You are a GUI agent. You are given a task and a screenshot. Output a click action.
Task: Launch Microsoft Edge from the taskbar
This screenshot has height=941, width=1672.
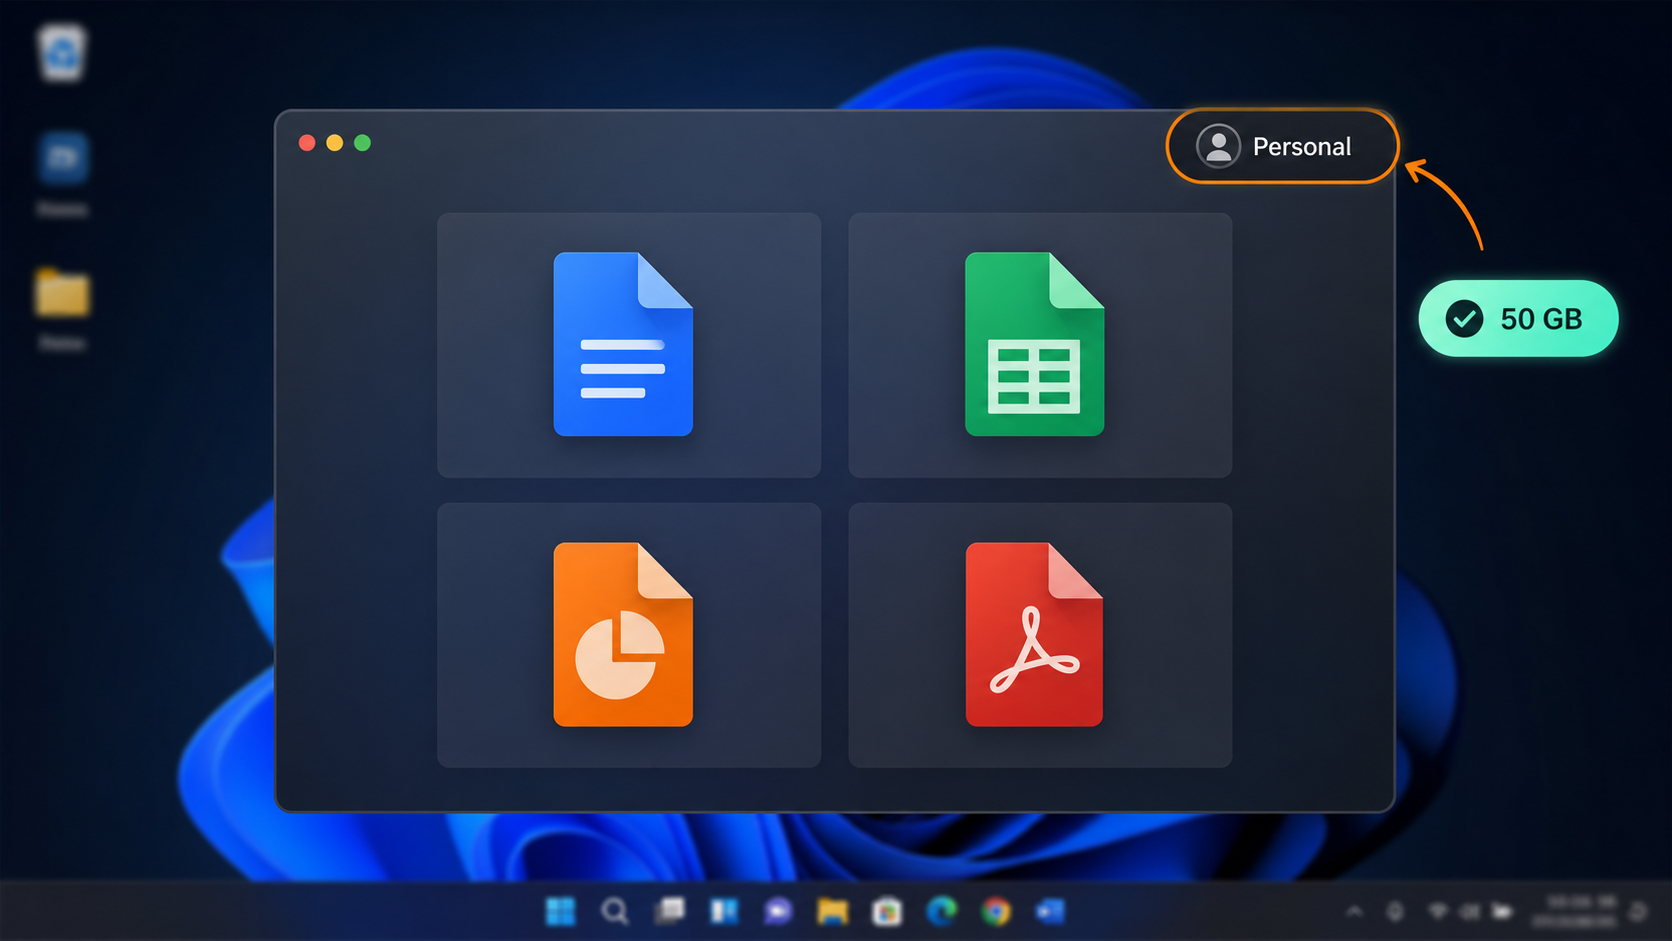click(x=941, y=911)
